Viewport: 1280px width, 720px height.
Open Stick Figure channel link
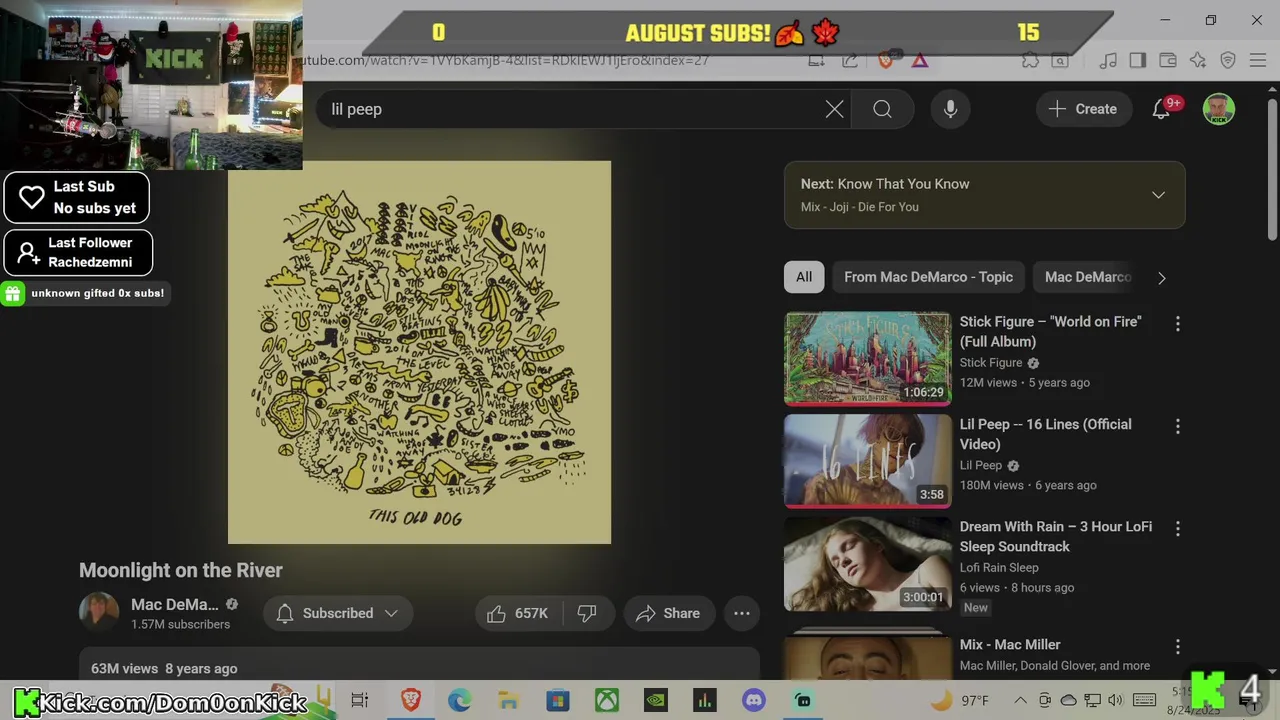coord(991,363)
